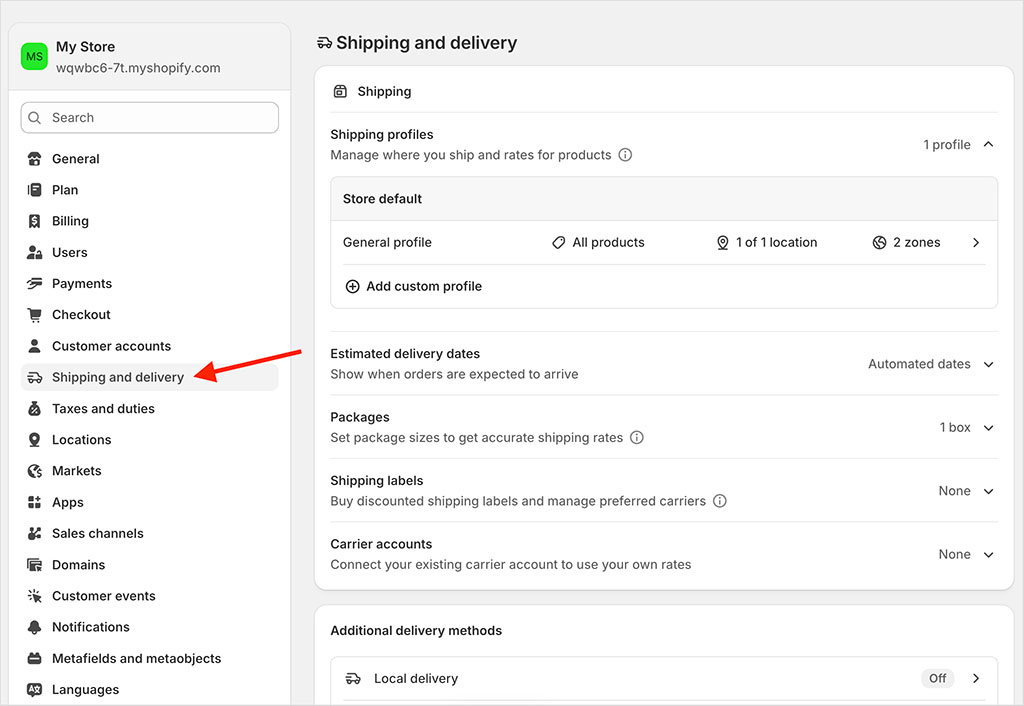The height and width of the screenshot is (706, 1024).
Task: Click the '1 box' value
Action: point(955,427)
